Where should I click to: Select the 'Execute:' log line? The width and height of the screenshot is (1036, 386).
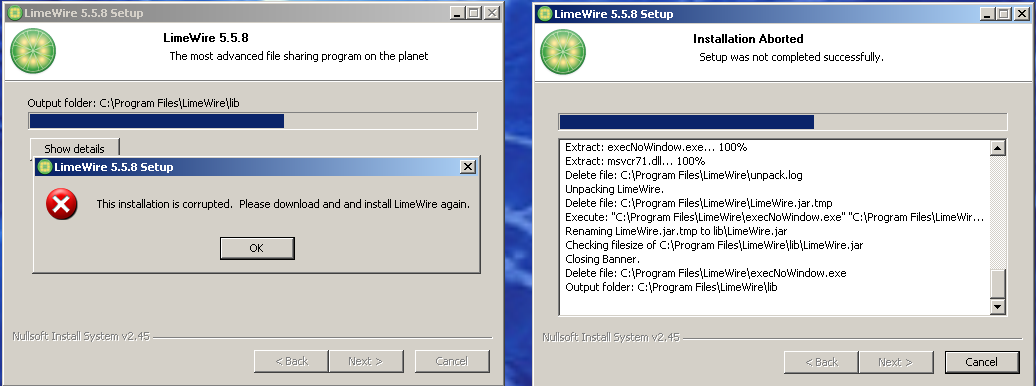(775, 217)
